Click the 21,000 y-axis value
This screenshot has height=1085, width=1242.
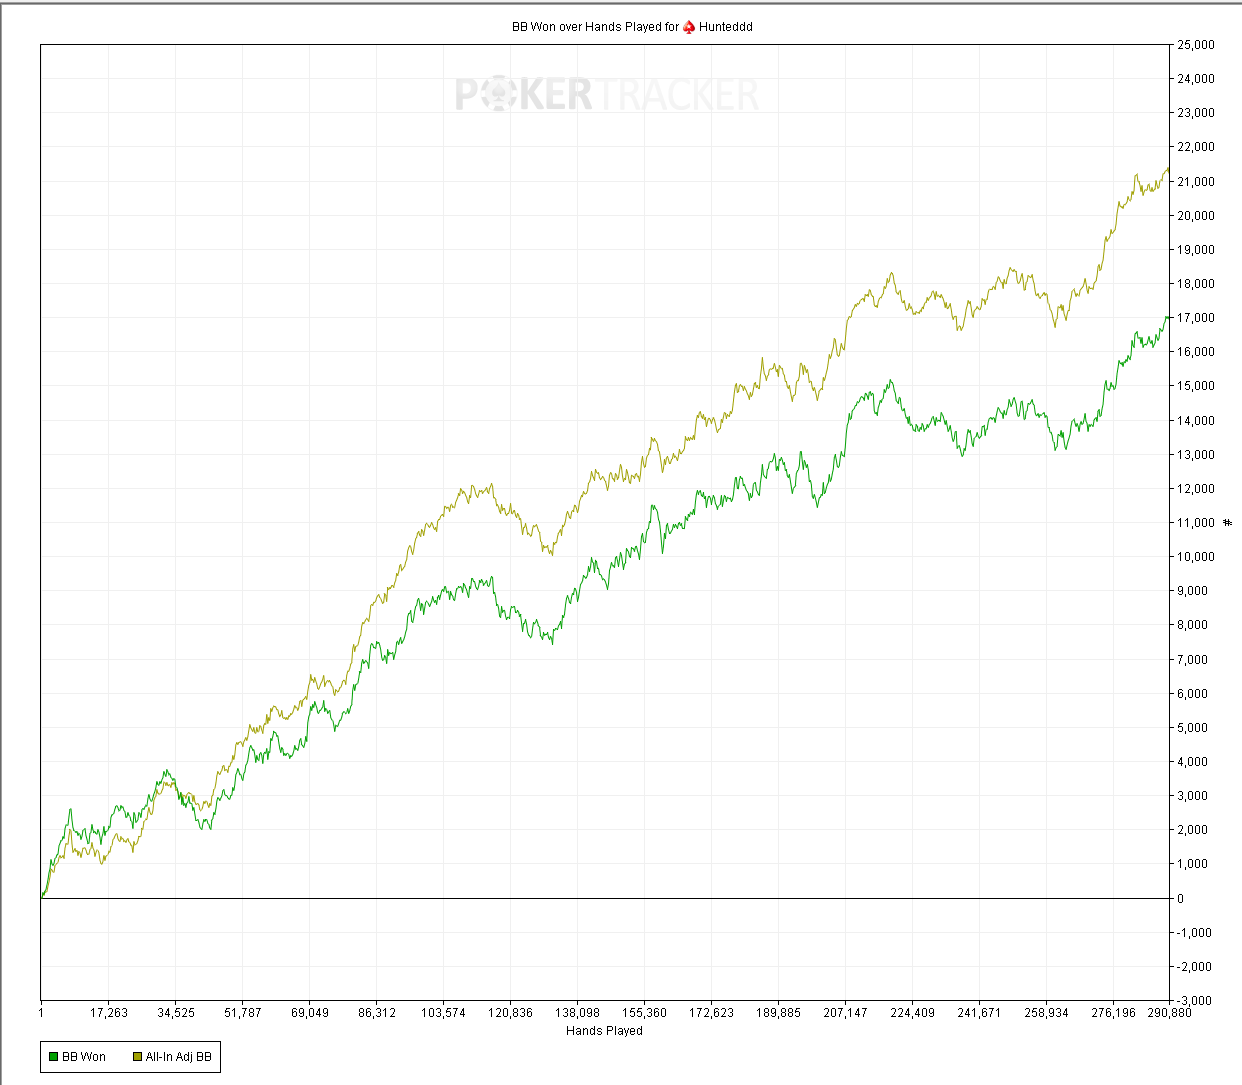tap(1197, 182)
